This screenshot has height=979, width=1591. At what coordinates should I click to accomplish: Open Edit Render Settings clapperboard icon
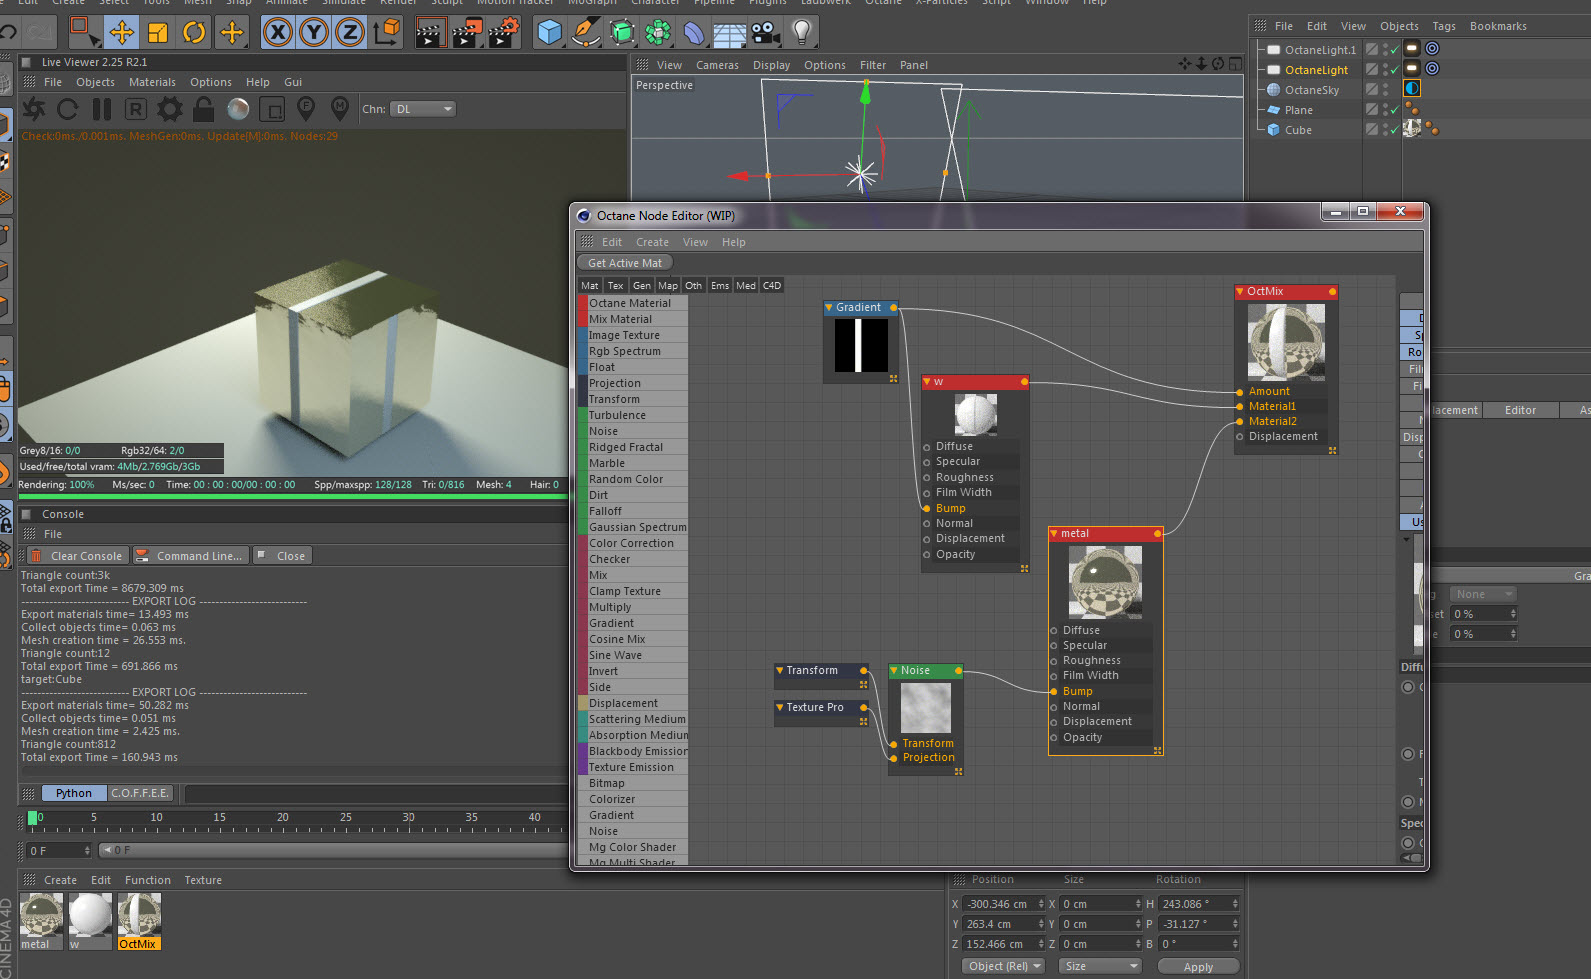pyautogui.click(x=503, y=33)
